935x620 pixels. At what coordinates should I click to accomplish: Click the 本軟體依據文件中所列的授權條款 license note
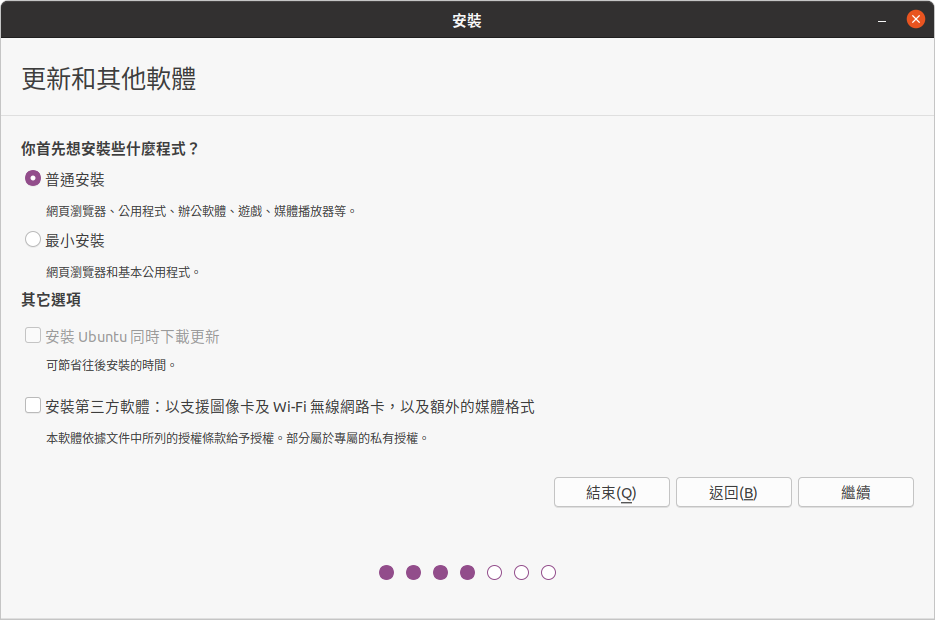click(238, 438)
